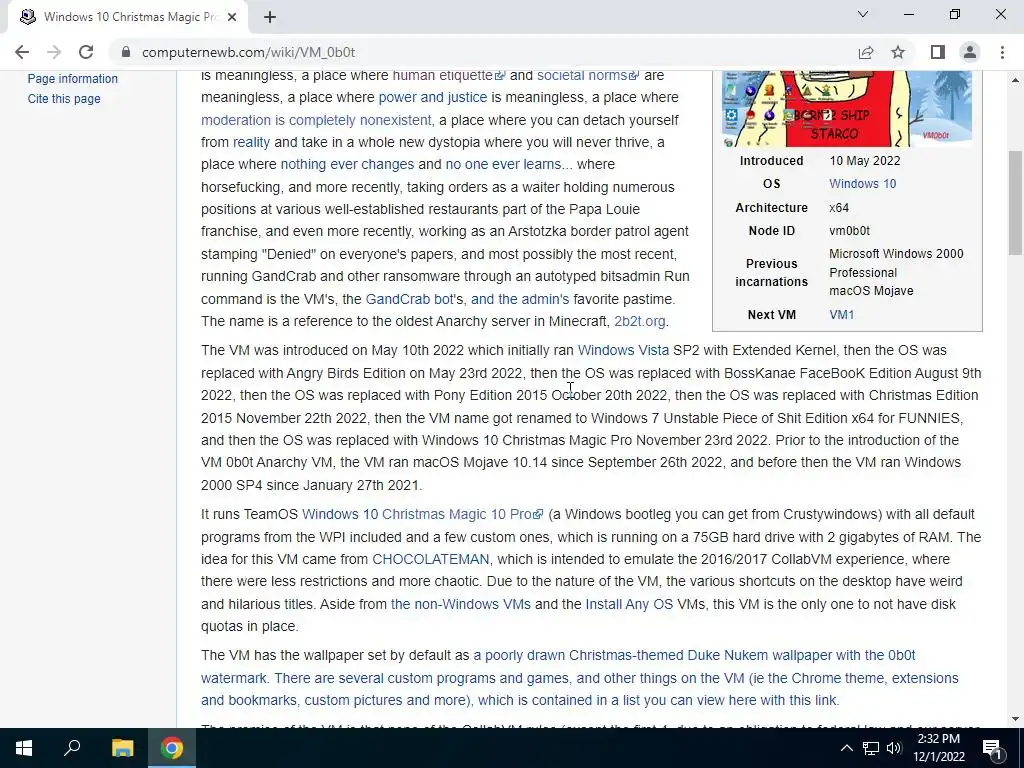Open the browser side panel
1024x768 pixels.
938,52
